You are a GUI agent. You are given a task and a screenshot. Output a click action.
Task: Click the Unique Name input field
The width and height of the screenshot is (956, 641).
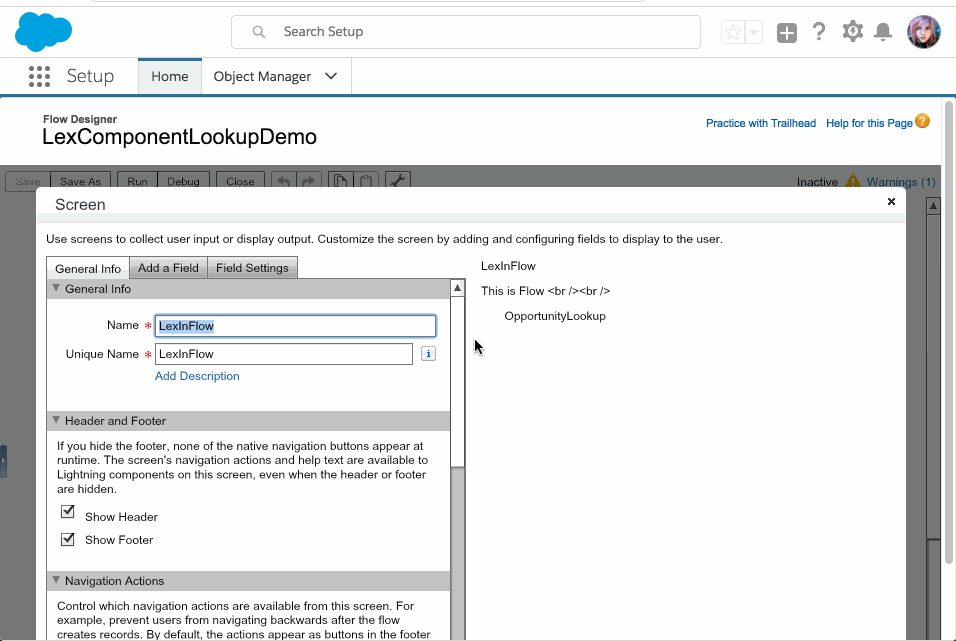click(x=284, y=354)
